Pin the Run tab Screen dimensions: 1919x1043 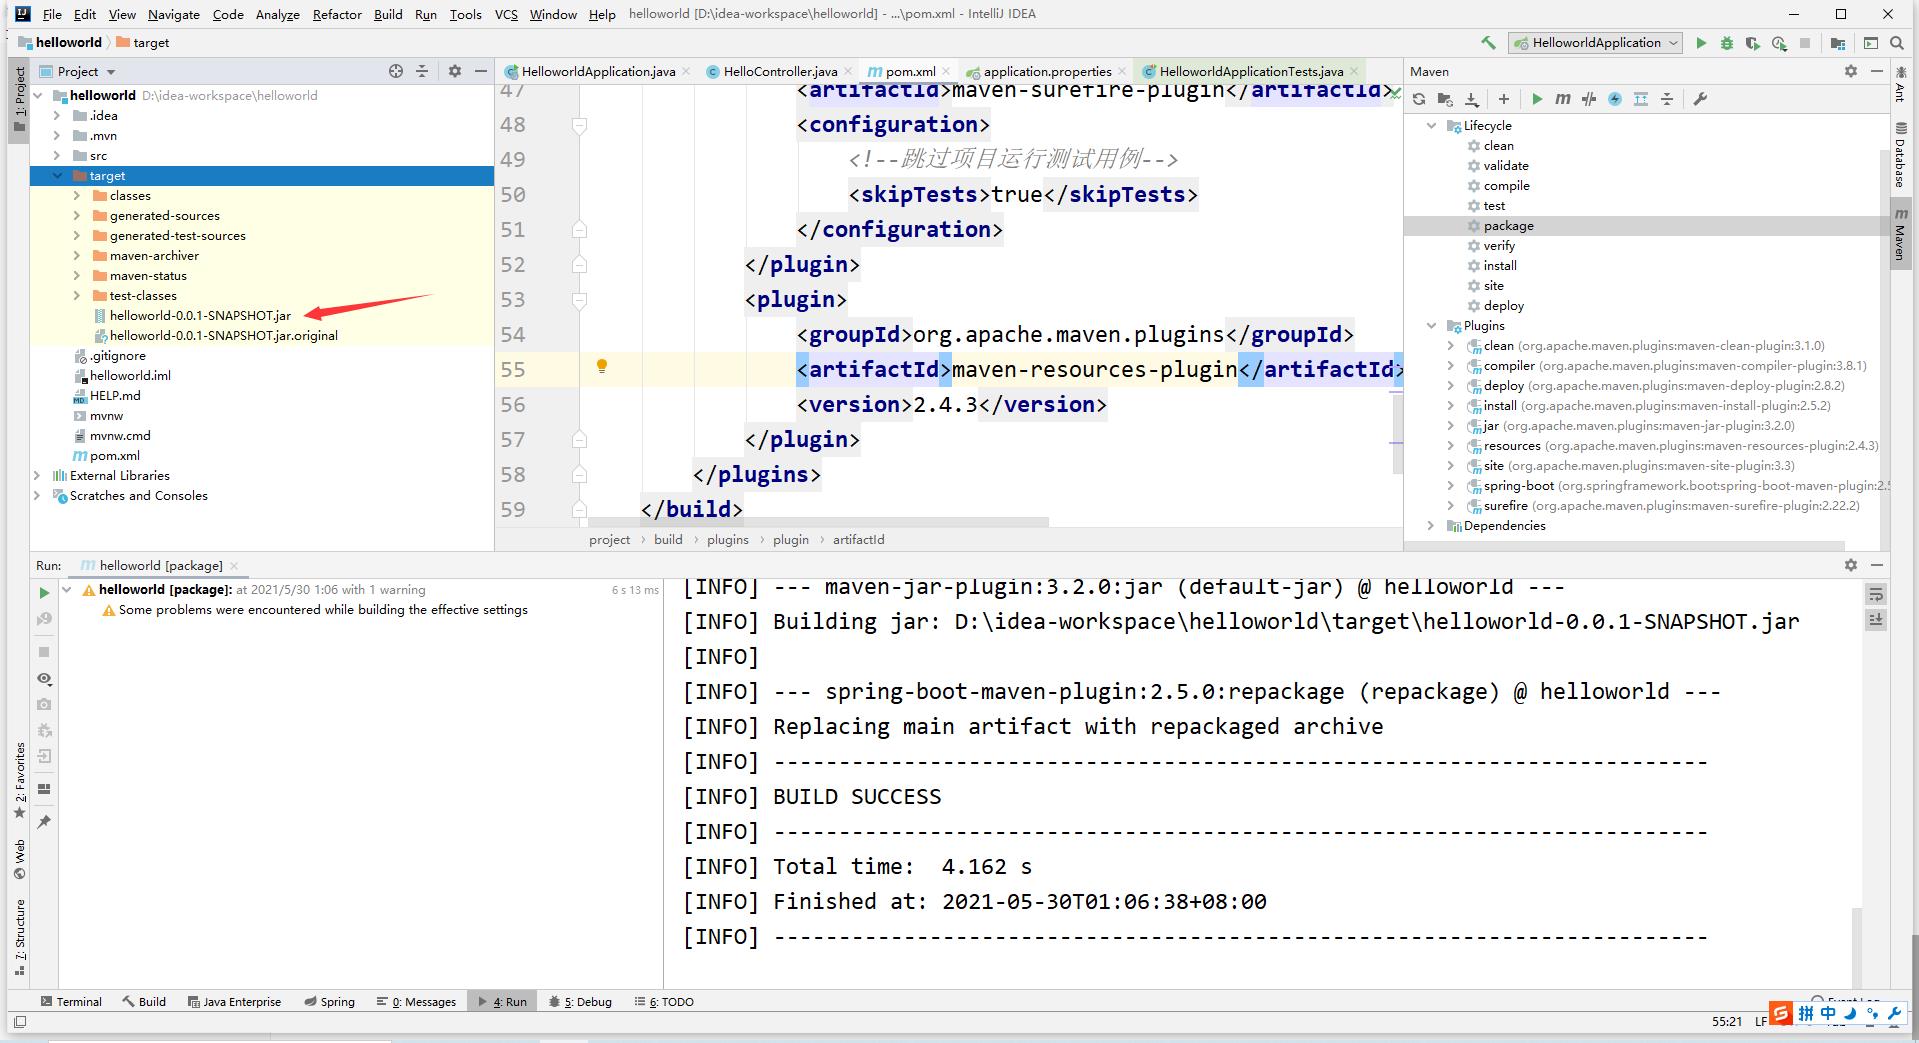point(44,822)
